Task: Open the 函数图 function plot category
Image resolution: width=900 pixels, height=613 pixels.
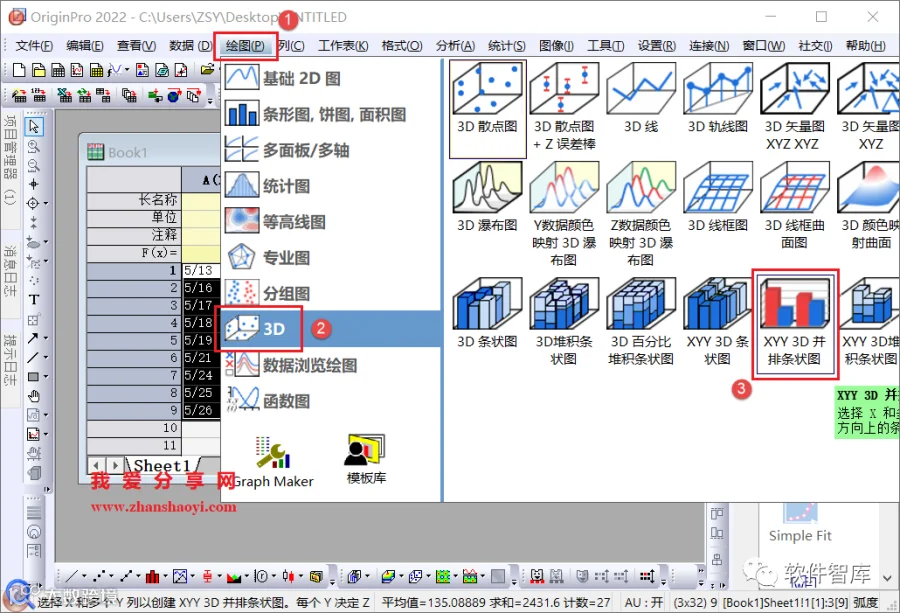Action: click(x=331, y=401)
